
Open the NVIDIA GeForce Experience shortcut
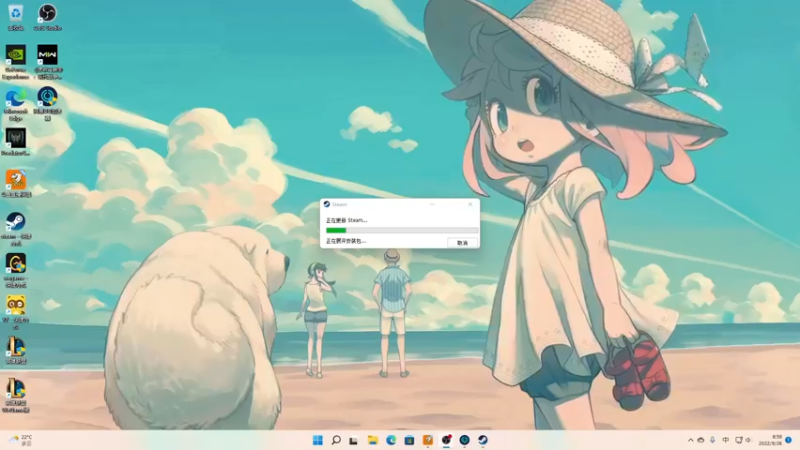click(x=16, y=62)
